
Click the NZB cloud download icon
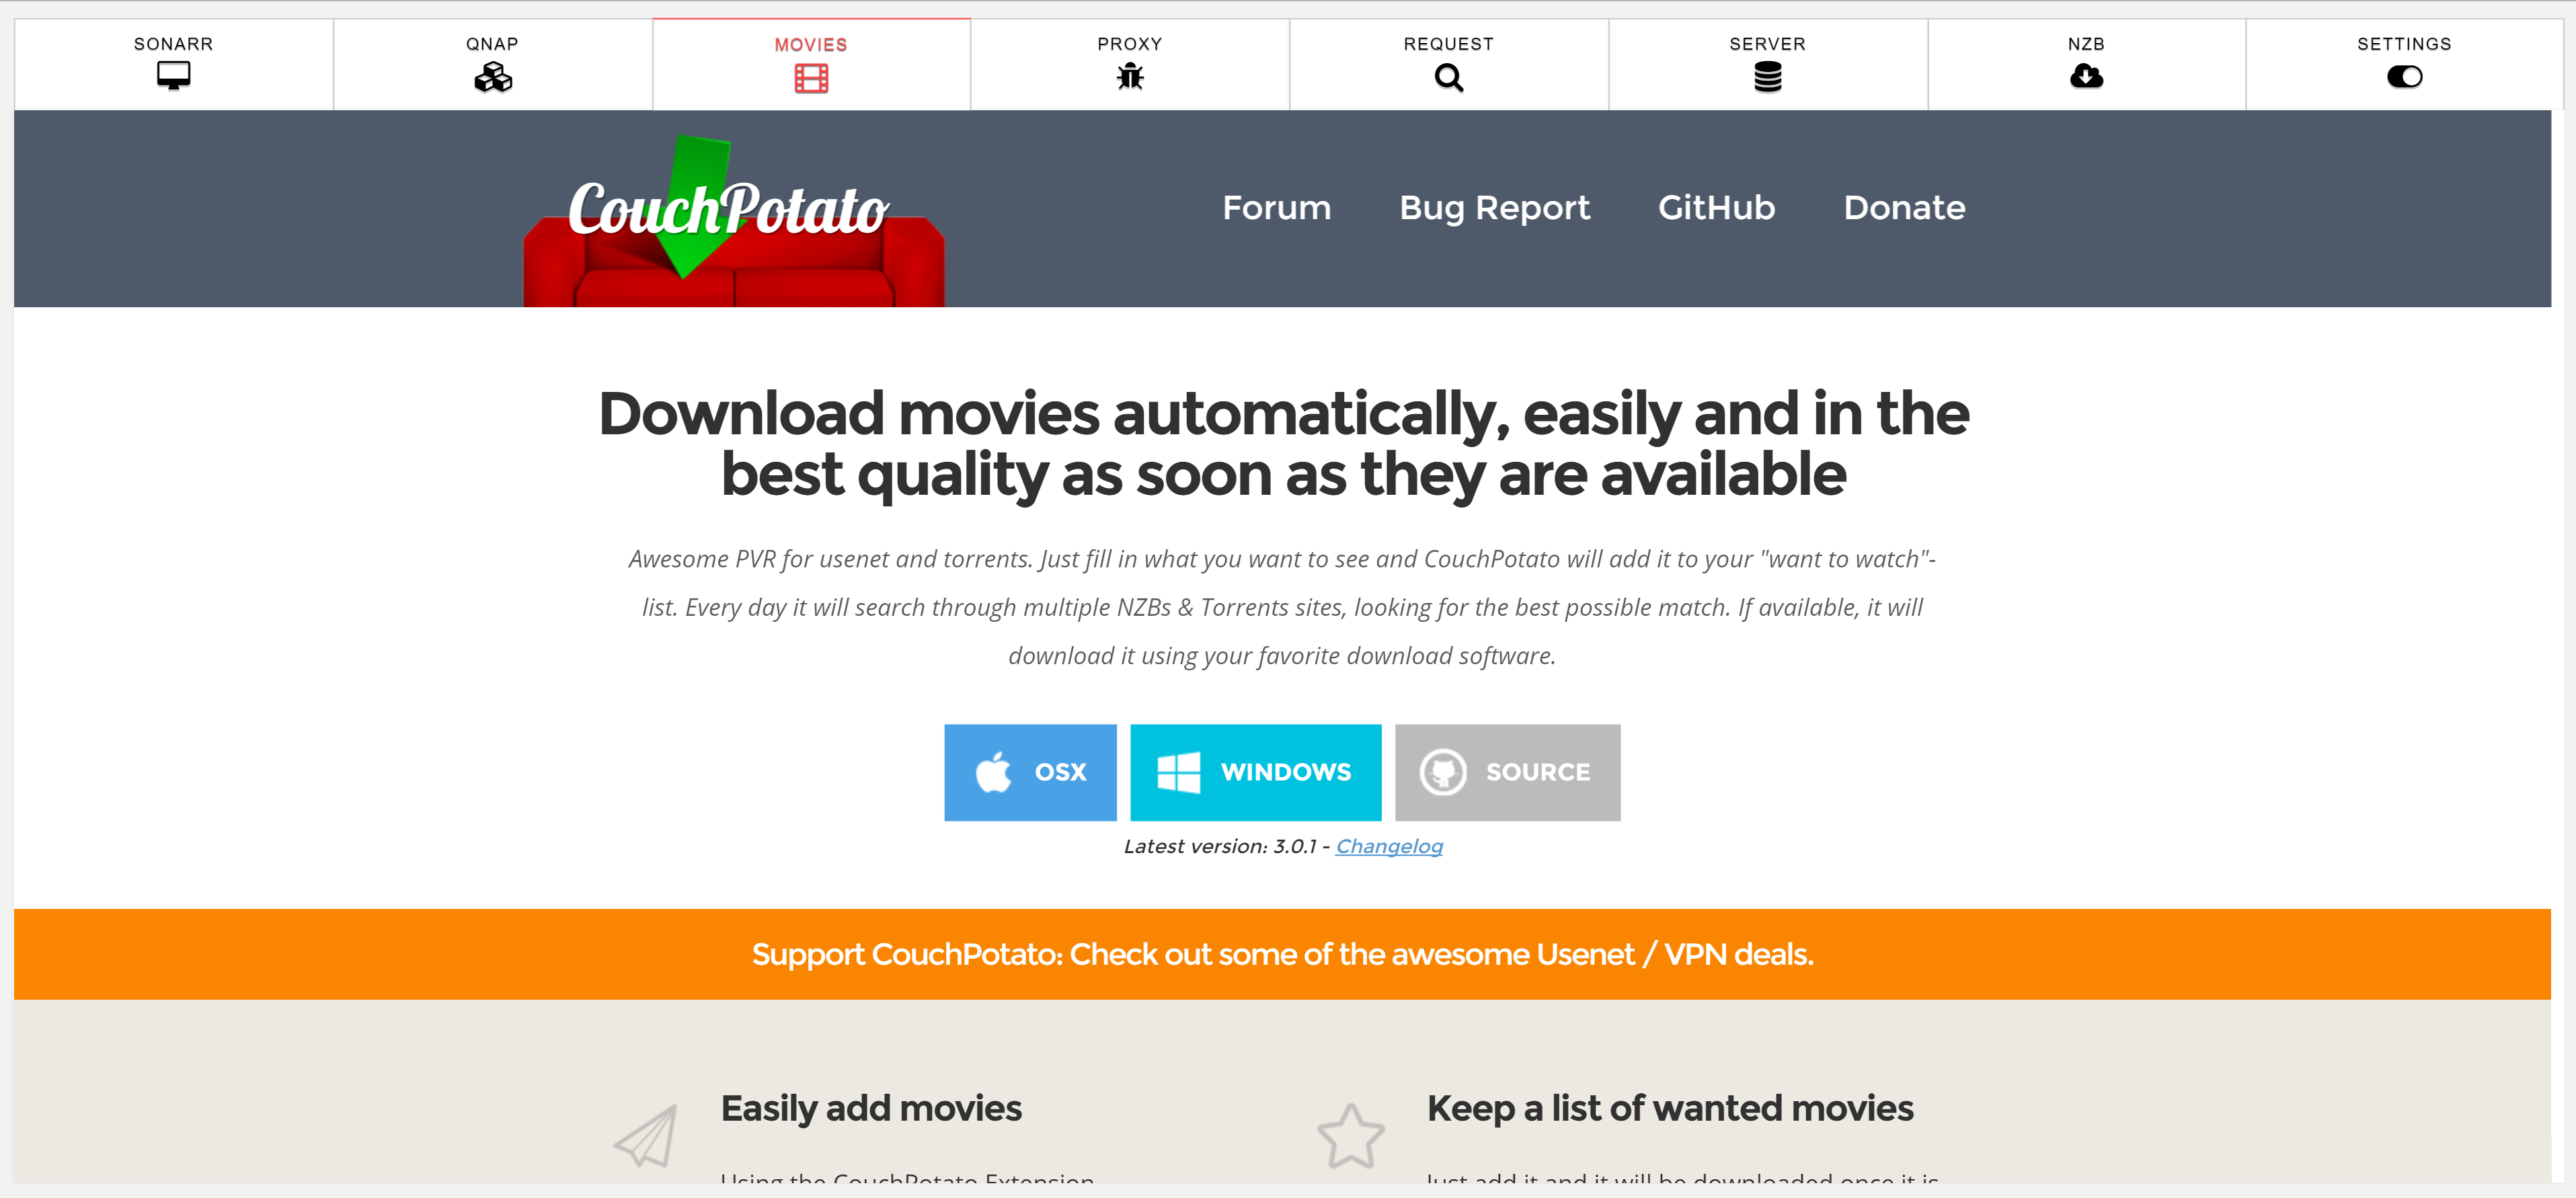click(2086, 77)
